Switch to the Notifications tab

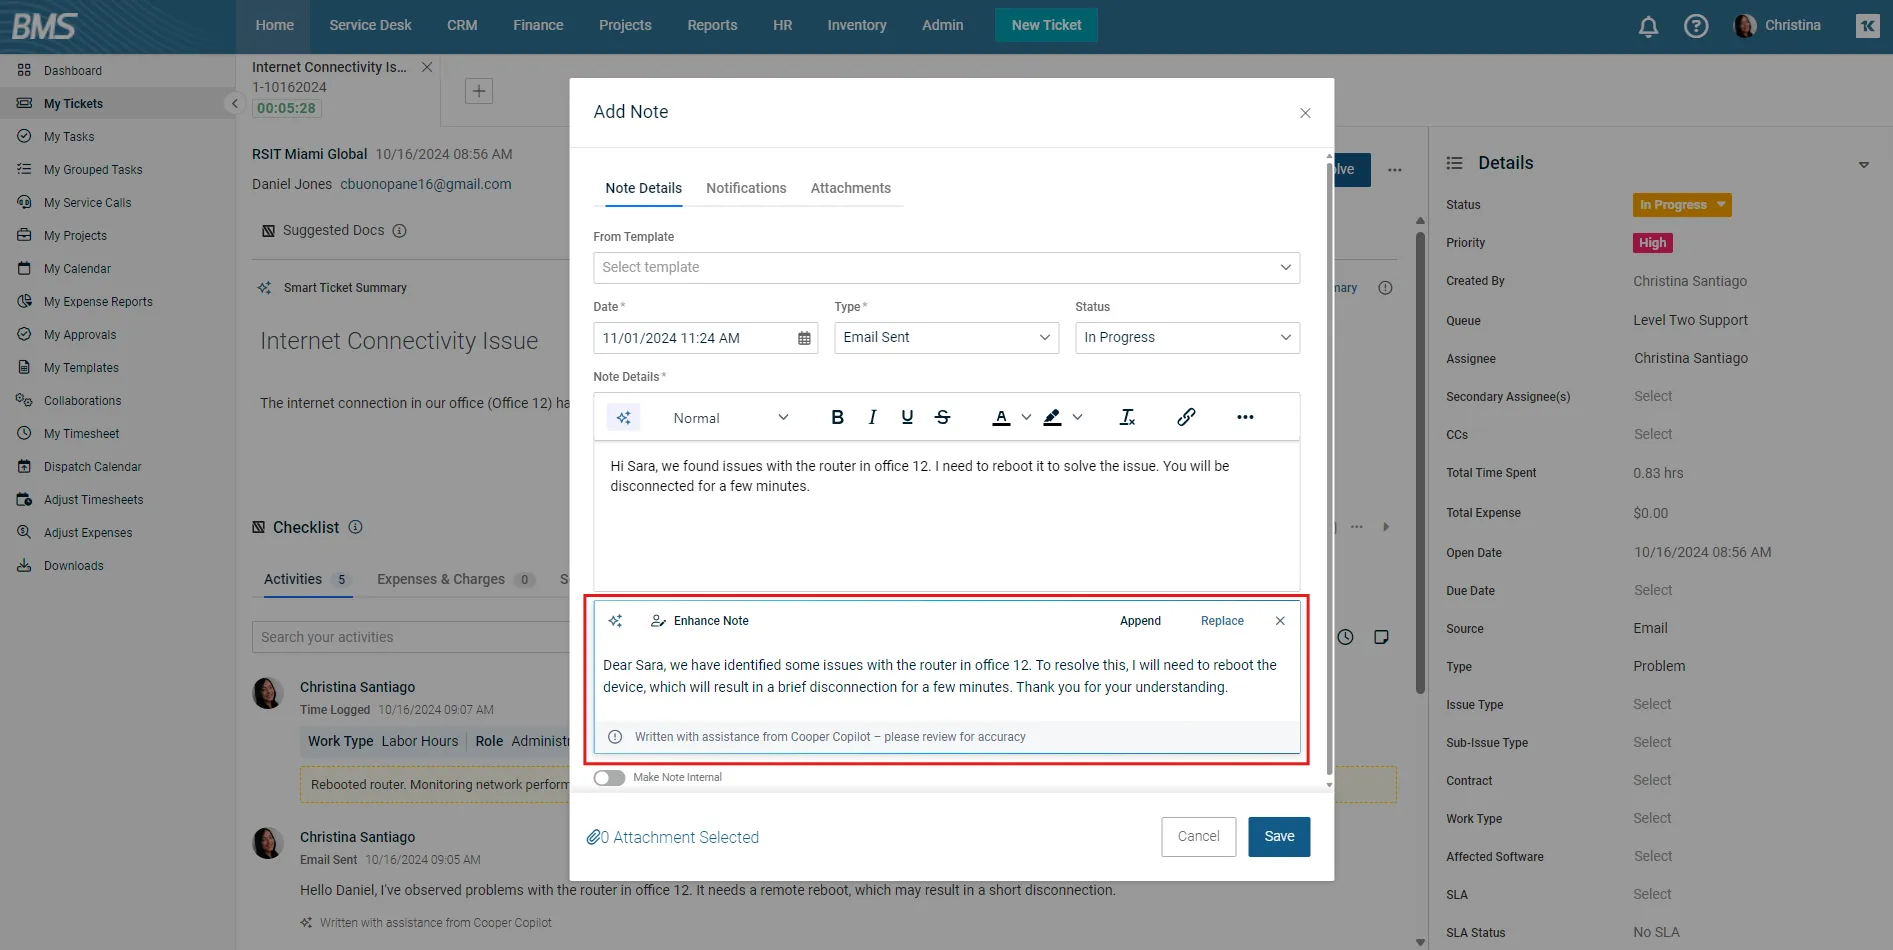pyautogui.click(x=746, y=188)
